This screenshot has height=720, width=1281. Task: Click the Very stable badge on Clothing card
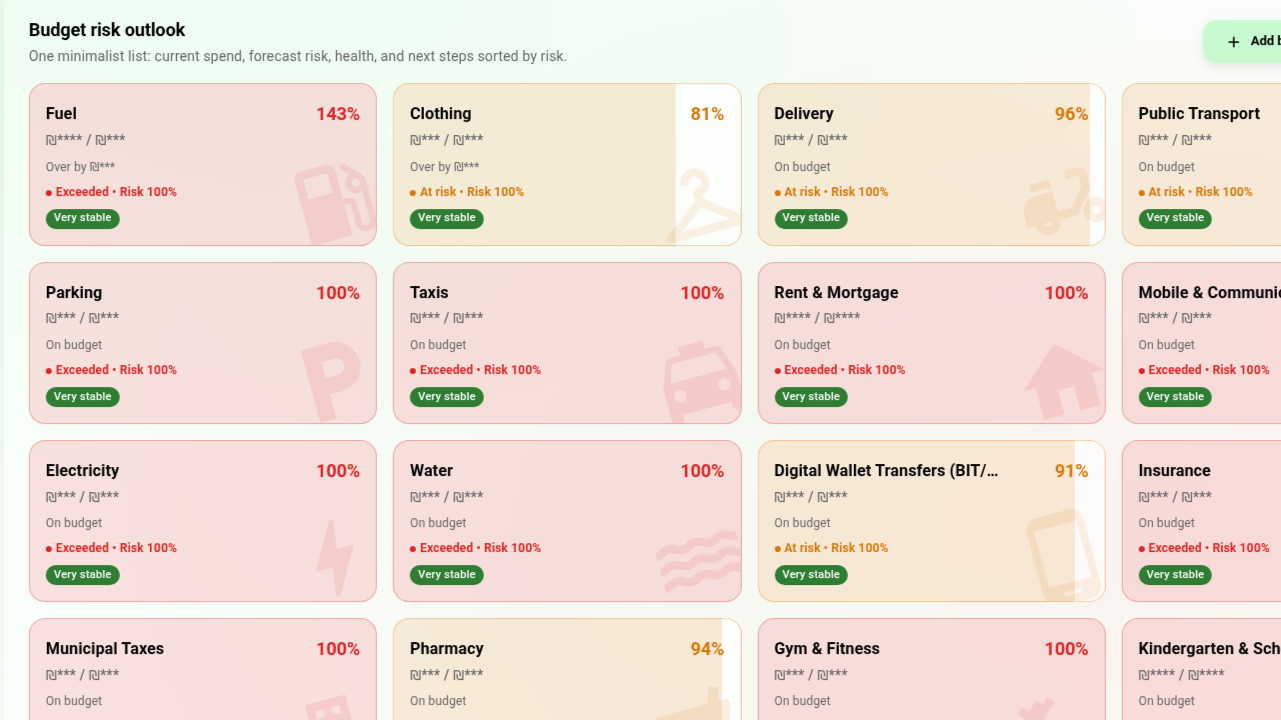(447, 218)
